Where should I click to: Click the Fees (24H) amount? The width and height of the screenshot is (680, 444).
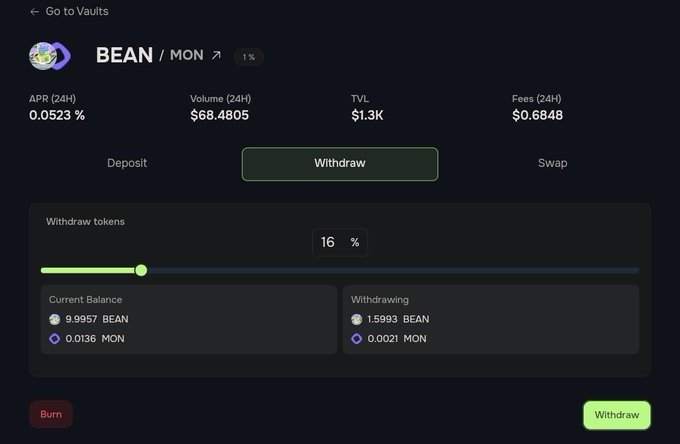point(537,115)
